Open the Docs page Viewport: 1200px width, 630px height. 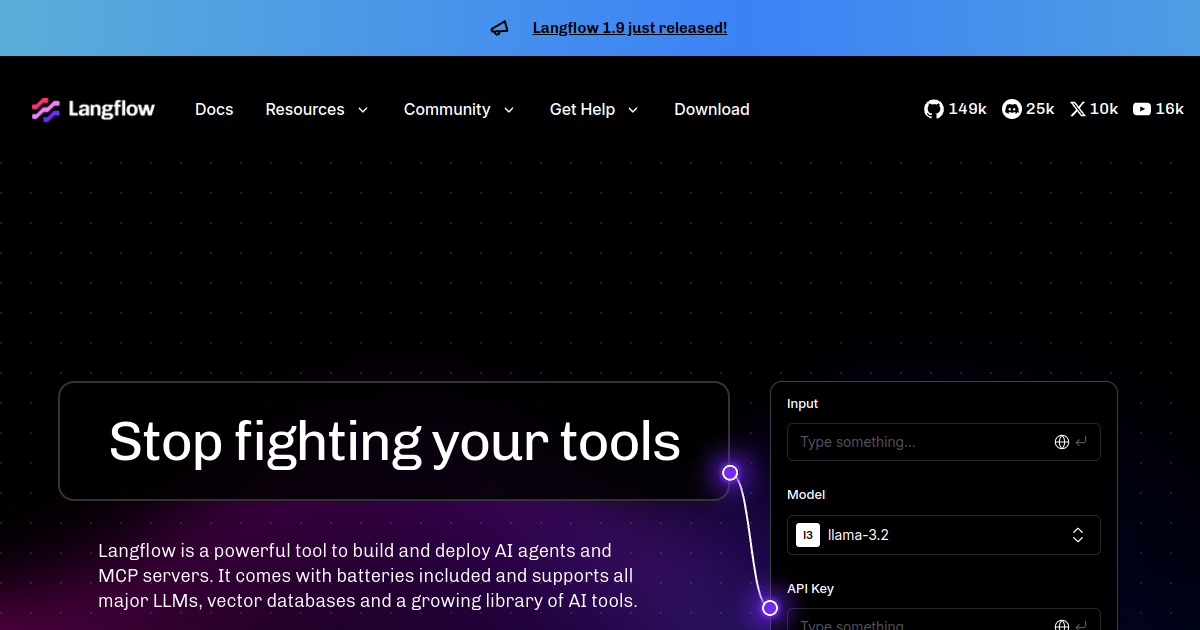tap(214, 109)
